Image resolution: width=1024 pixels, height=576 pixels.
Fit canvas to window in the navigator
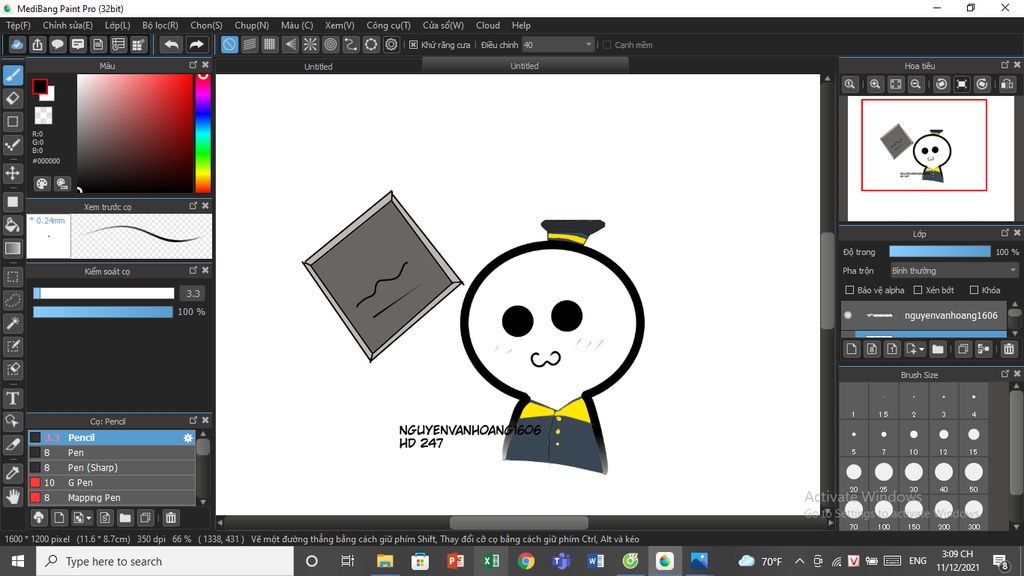(895, 84)
